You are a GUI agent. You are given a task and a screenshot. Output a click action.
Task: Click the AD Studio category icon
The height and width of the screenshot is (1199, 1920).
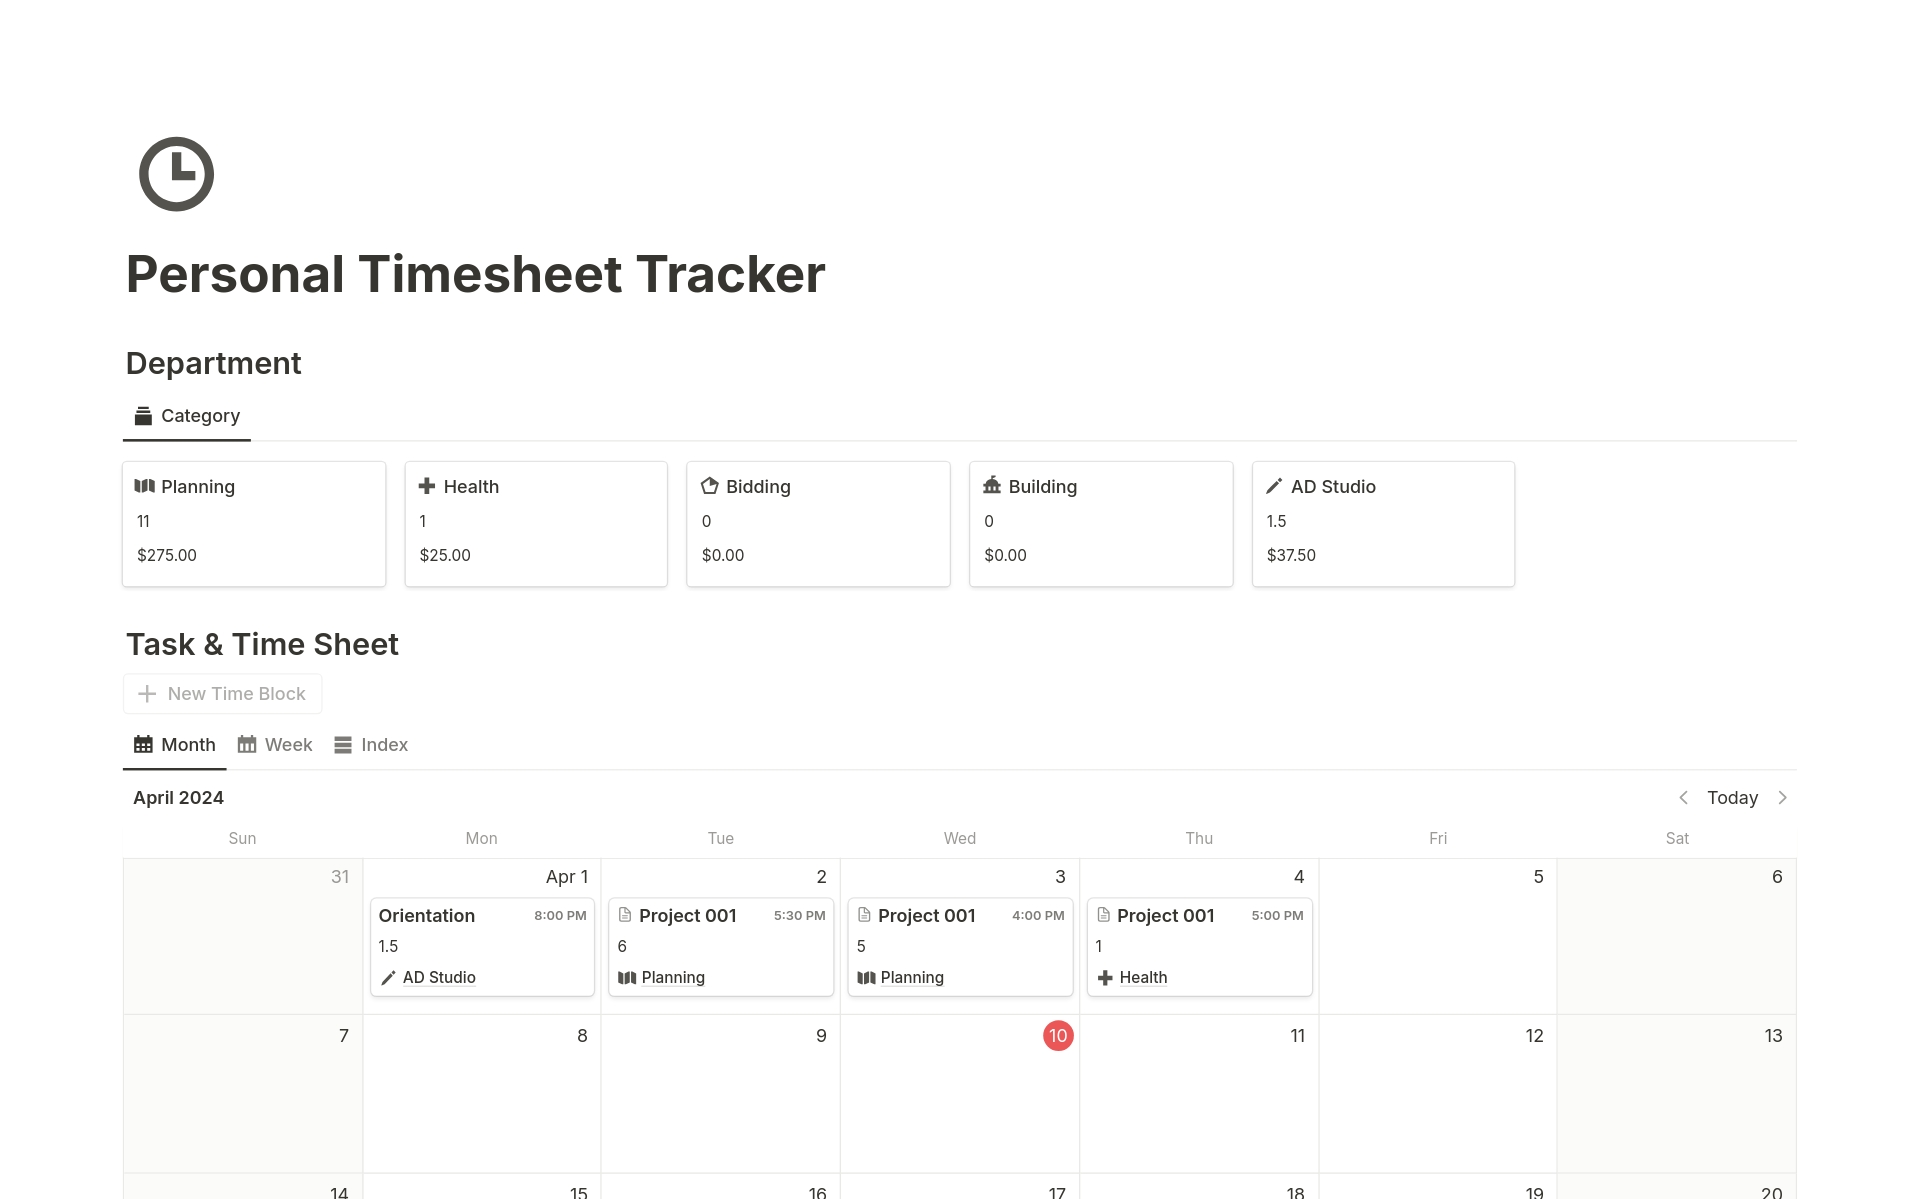point(1274,485)
